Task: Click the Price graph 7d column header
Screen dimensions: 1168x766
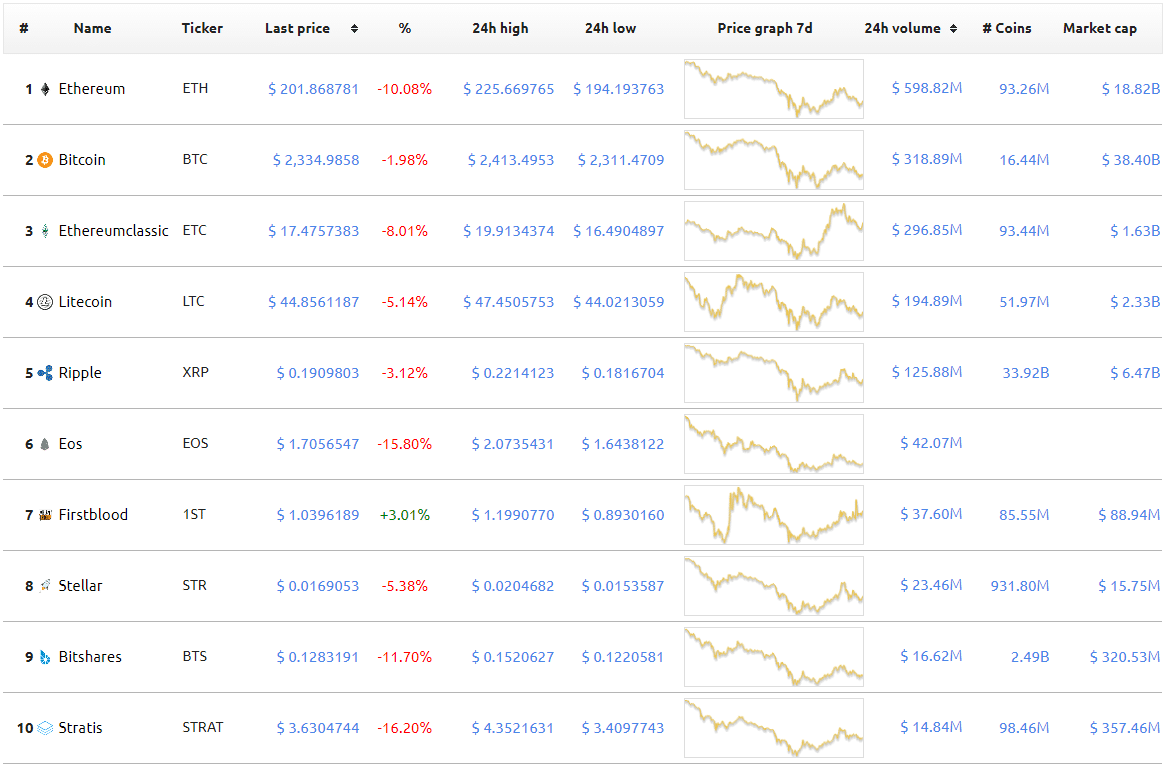Action: pyautogui.click(x=764, y=28)
